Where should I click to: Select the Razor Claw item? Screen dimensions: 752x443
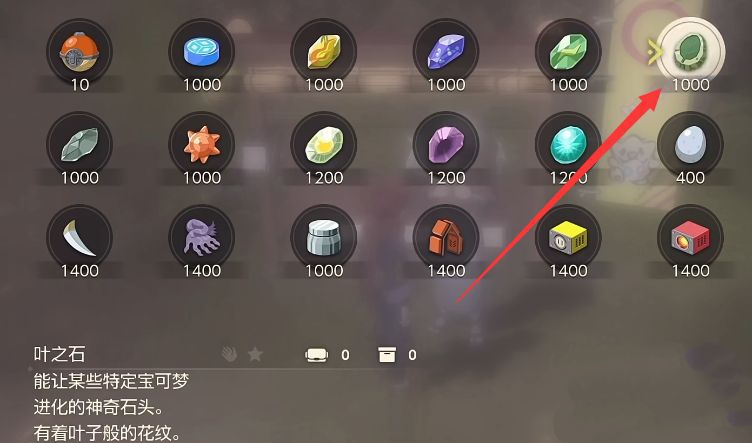point(80,238)
